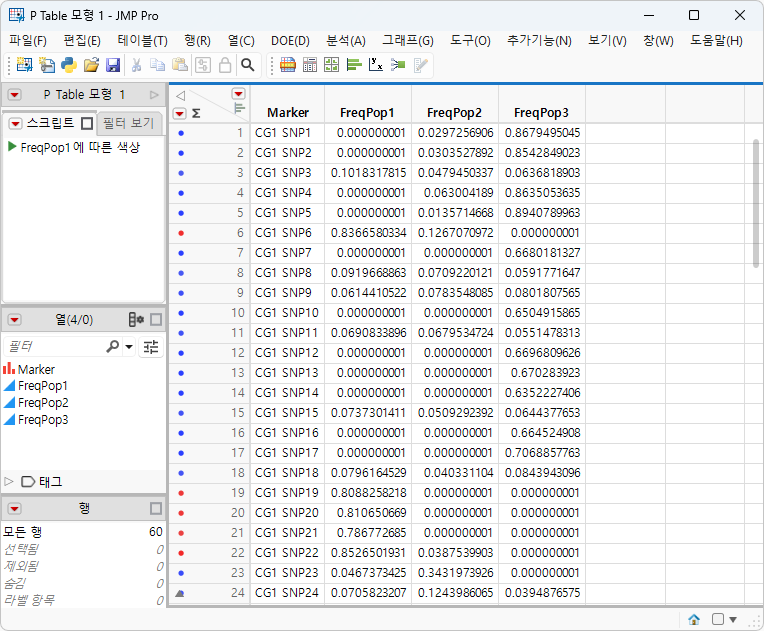Open the 그래프(G) menu
This screenshot has height=631, width=764.
click(x=408, y=40)
